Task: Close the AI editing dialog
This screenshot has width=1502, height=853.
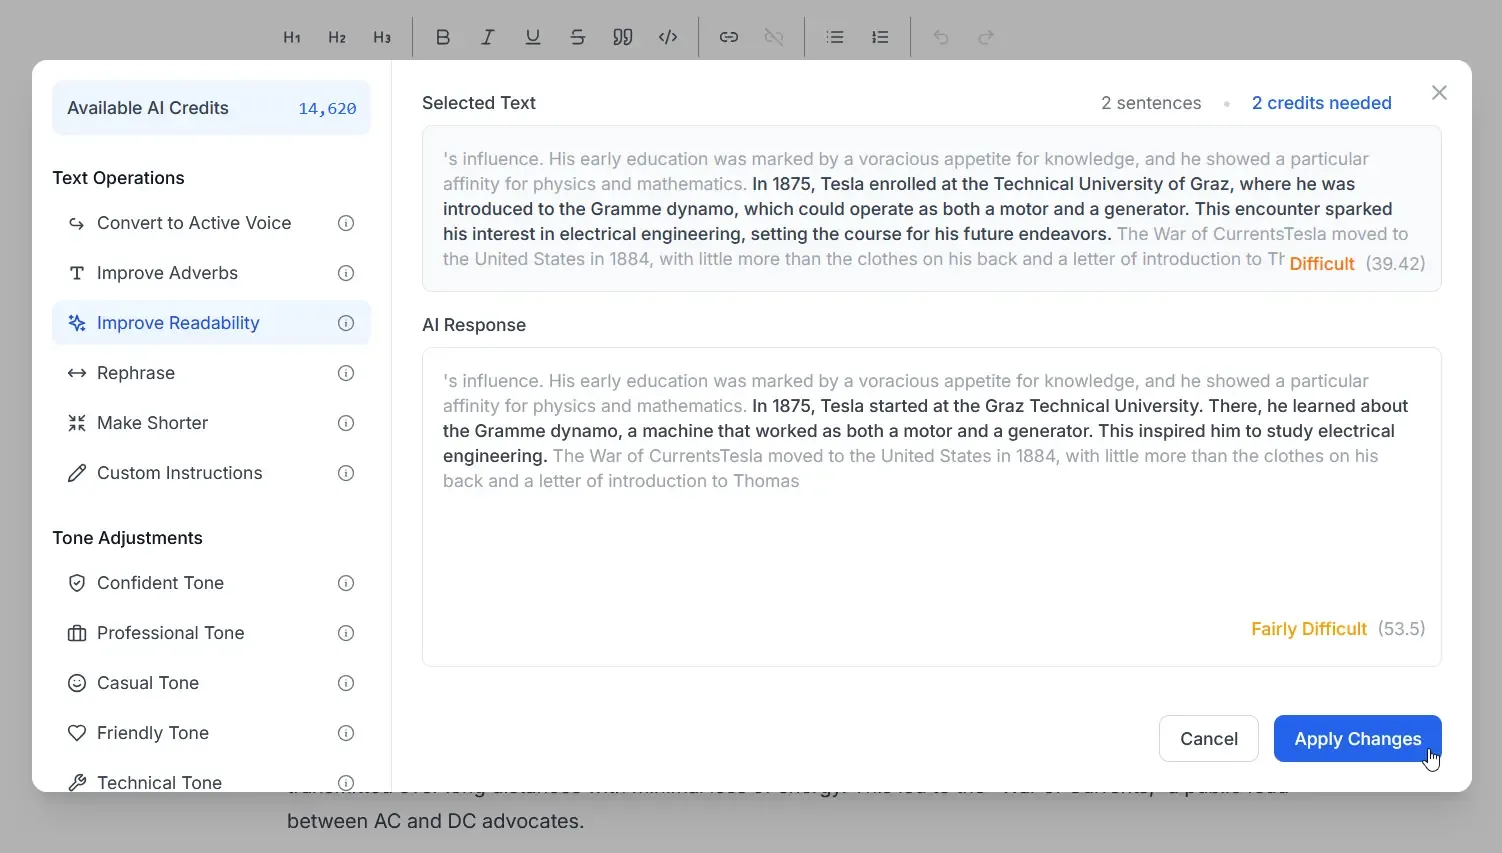Action: point(1439,92)
